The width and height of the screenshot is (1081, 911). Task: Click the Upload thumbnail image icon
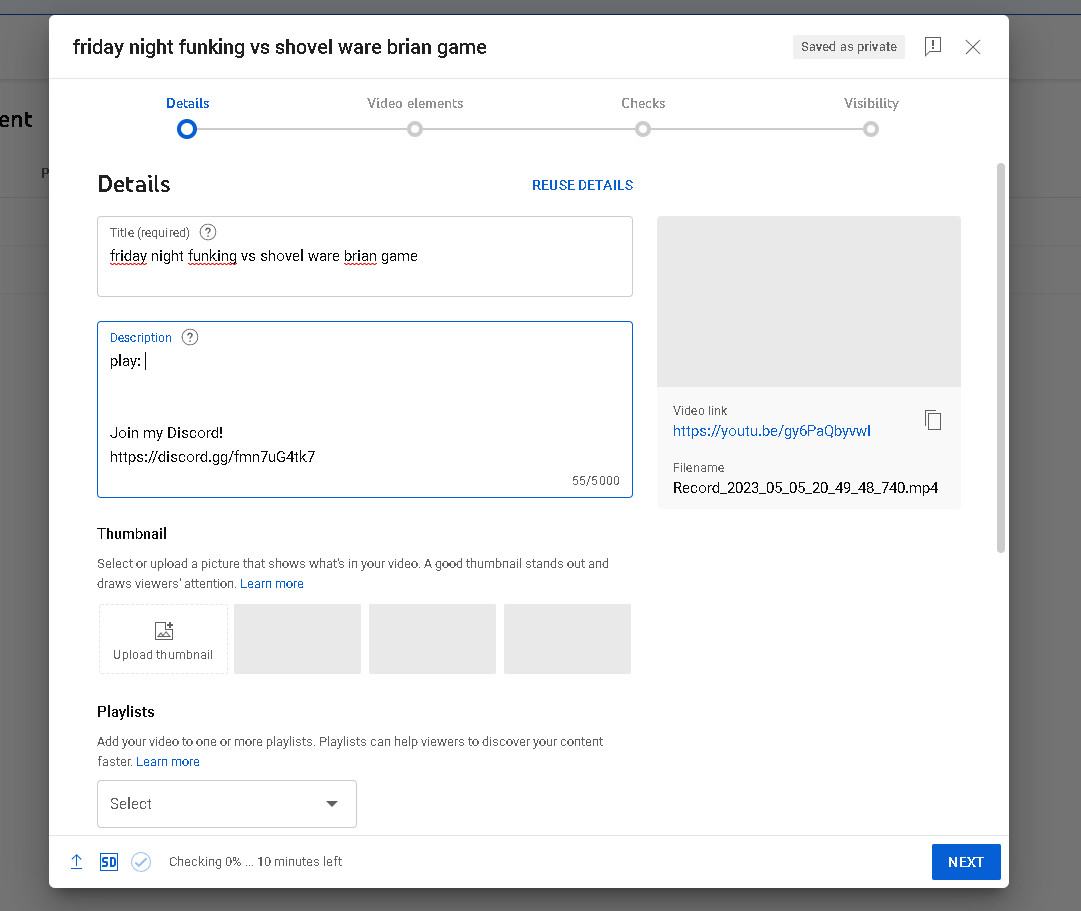tap(164, 630)
